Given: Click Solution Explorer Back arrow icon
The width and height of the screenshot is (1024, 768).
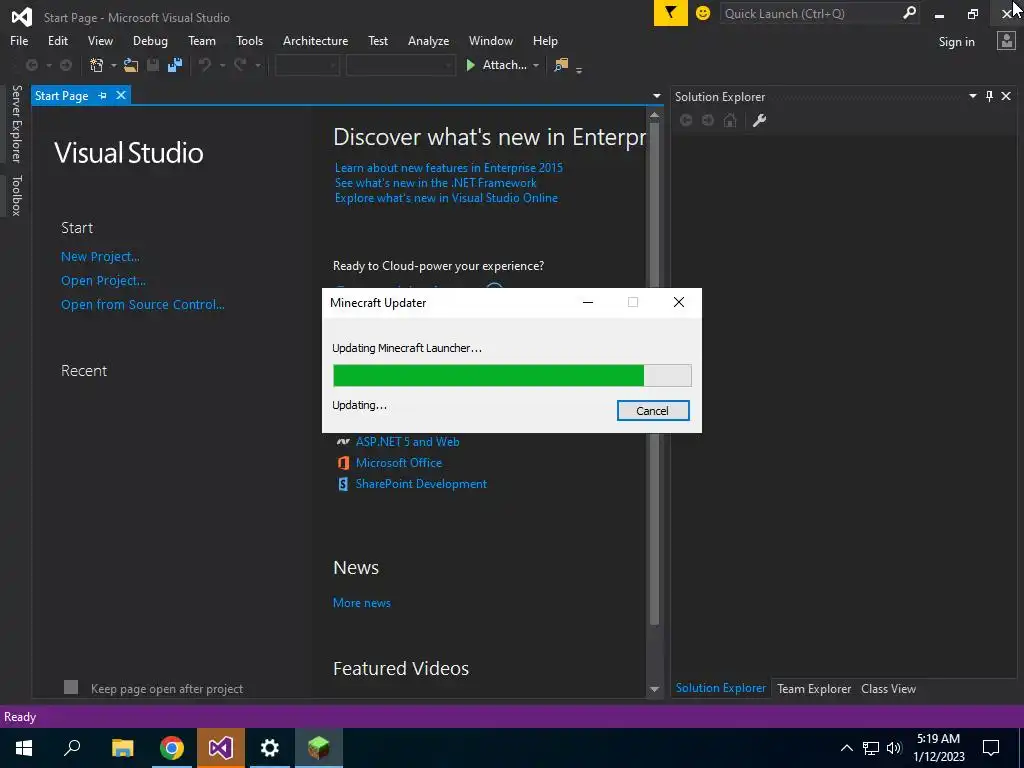Looking at the screenshot, I should [x=686, y=120].
